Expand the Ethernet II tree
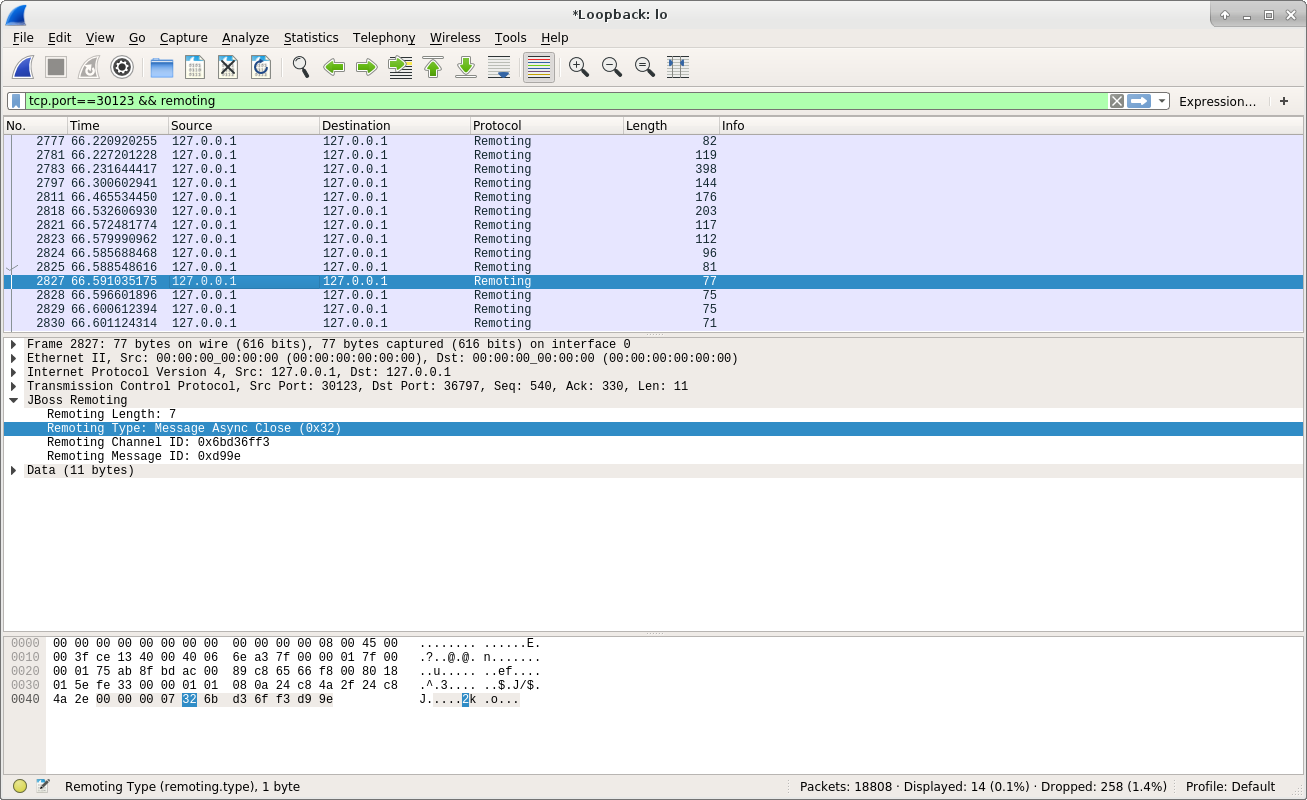Screen dimensions: 1307x800 click(x=14, y=358)
